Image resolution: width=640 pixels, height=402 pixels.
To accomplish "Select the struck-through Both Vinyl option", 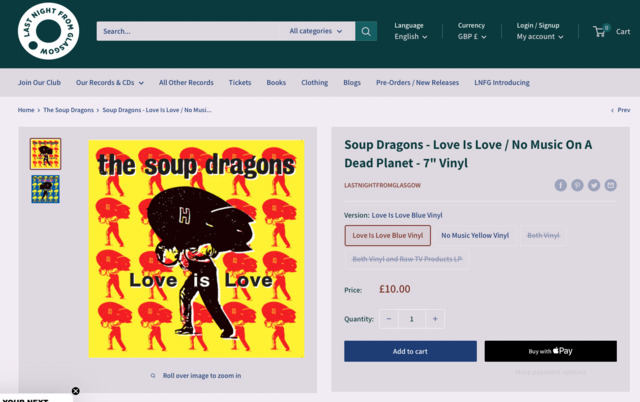I will point(543,235).
